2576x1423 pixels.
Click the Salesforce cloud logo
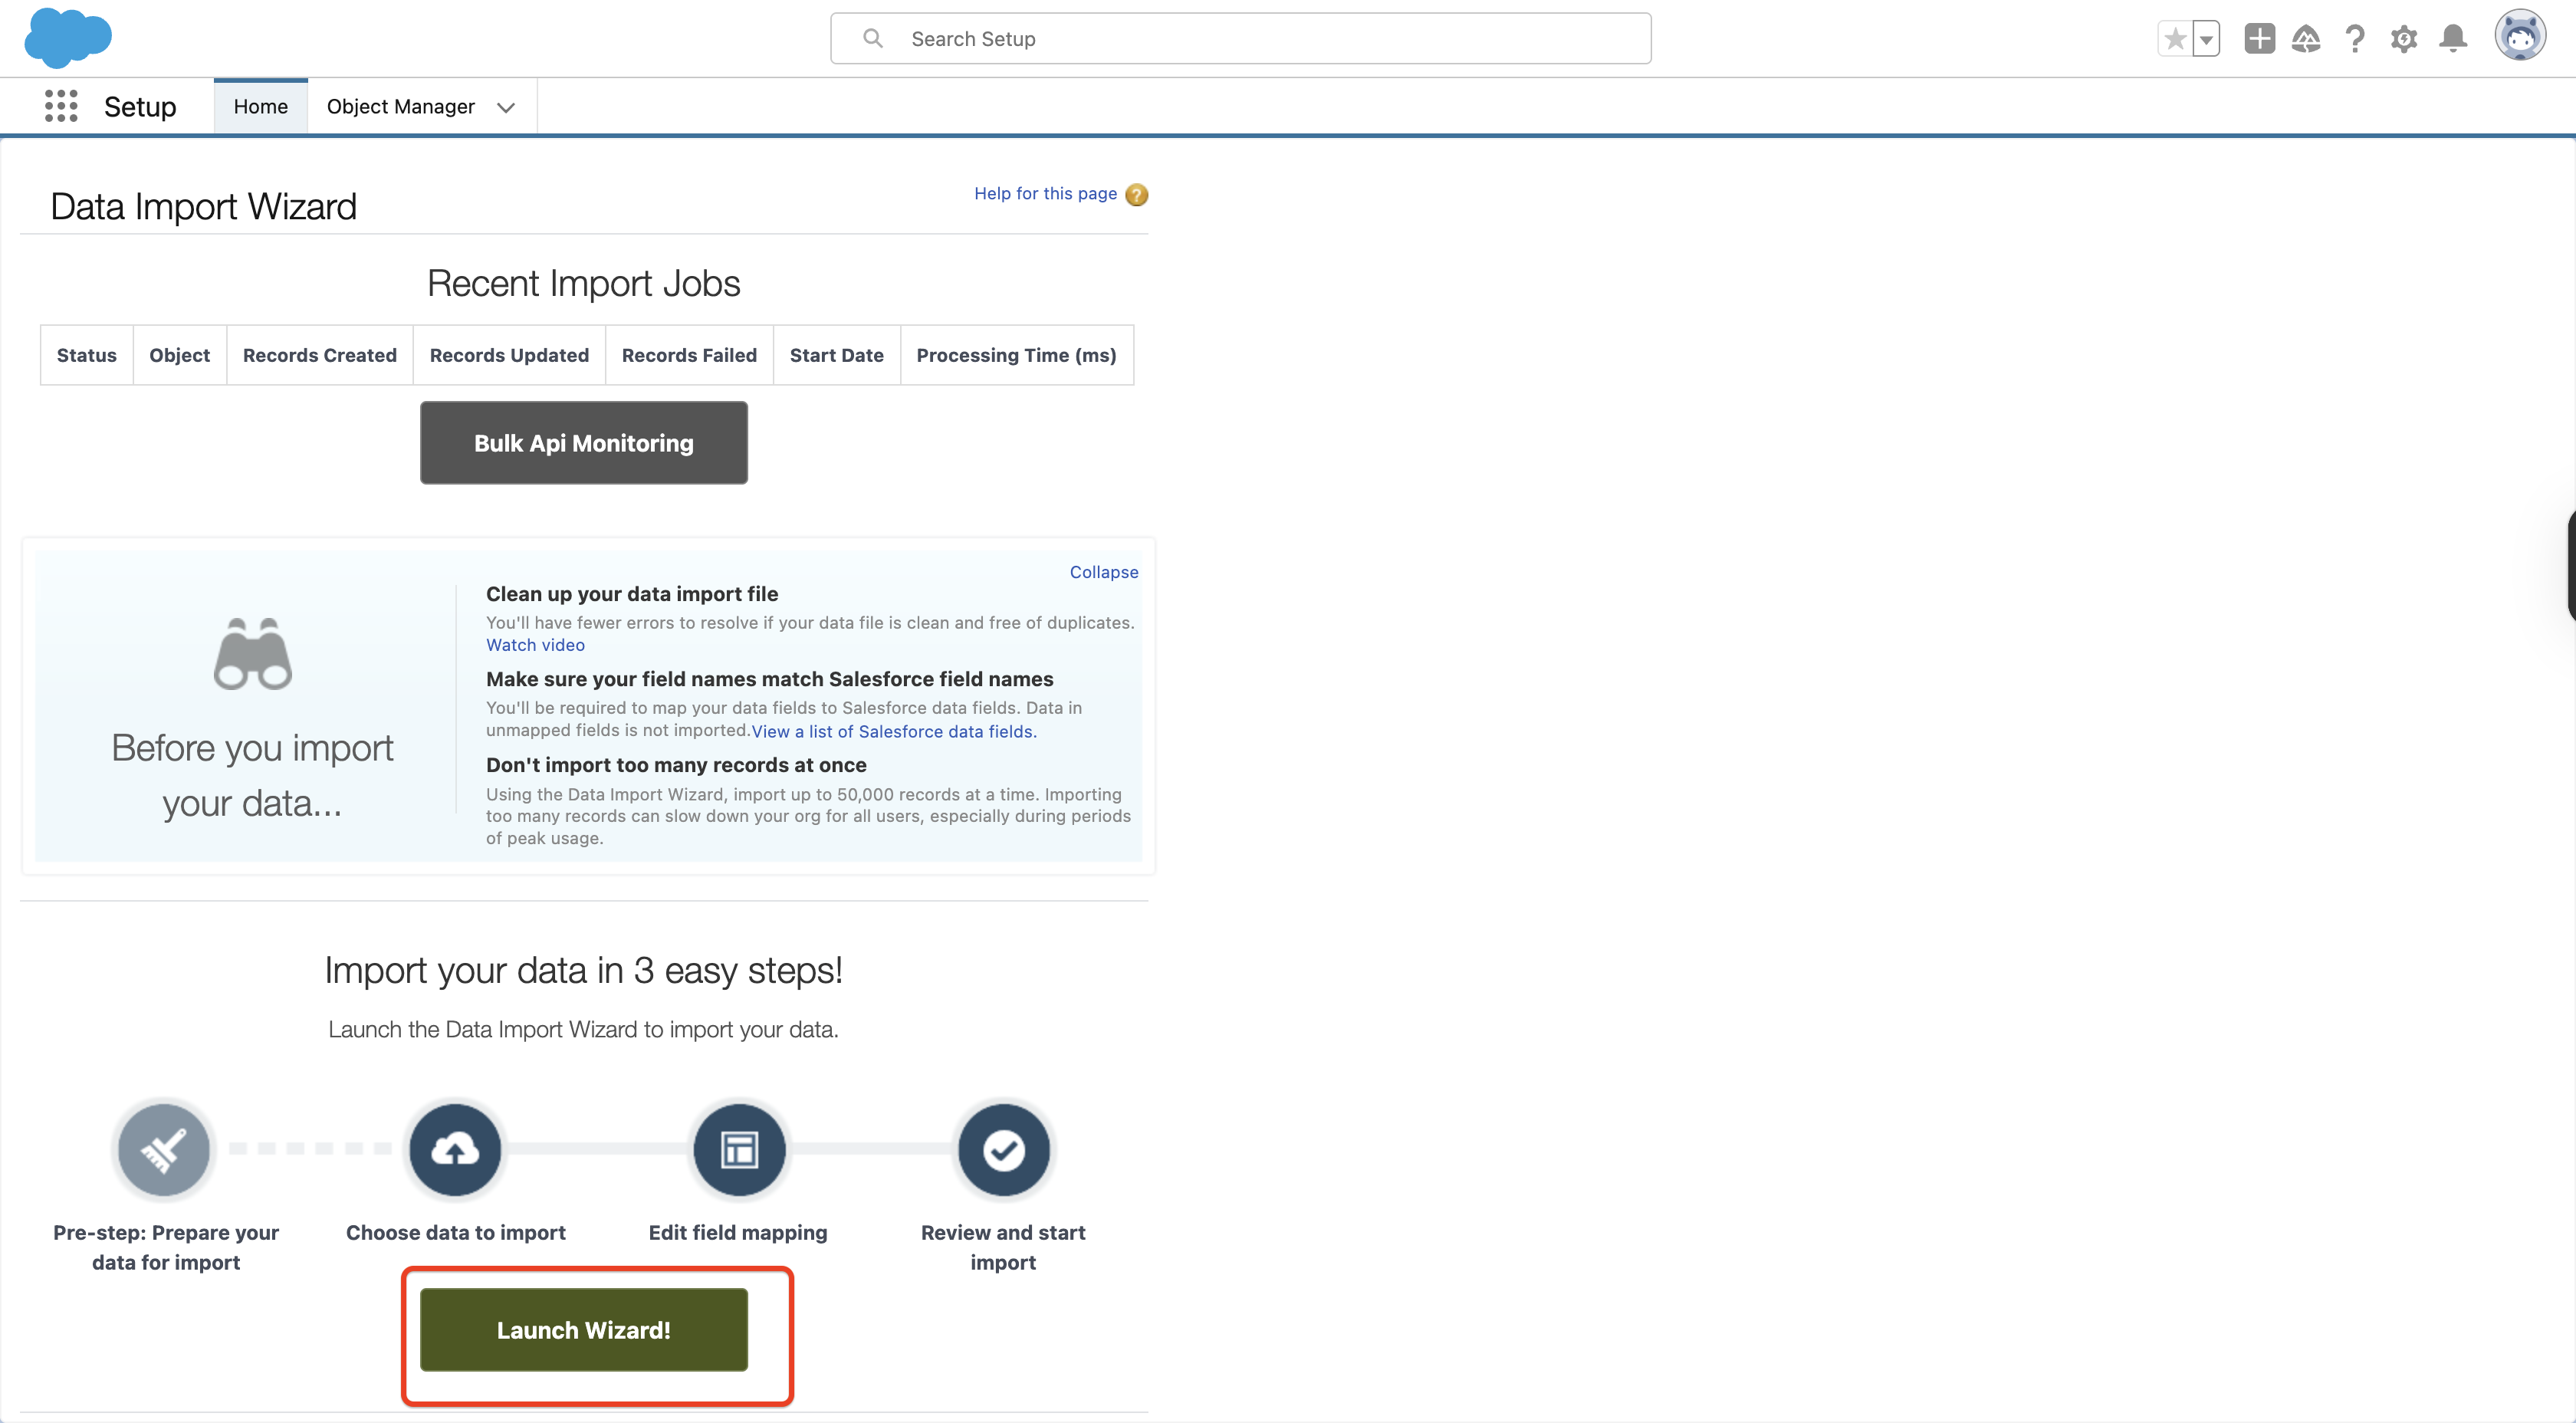[x=67, y=38]
